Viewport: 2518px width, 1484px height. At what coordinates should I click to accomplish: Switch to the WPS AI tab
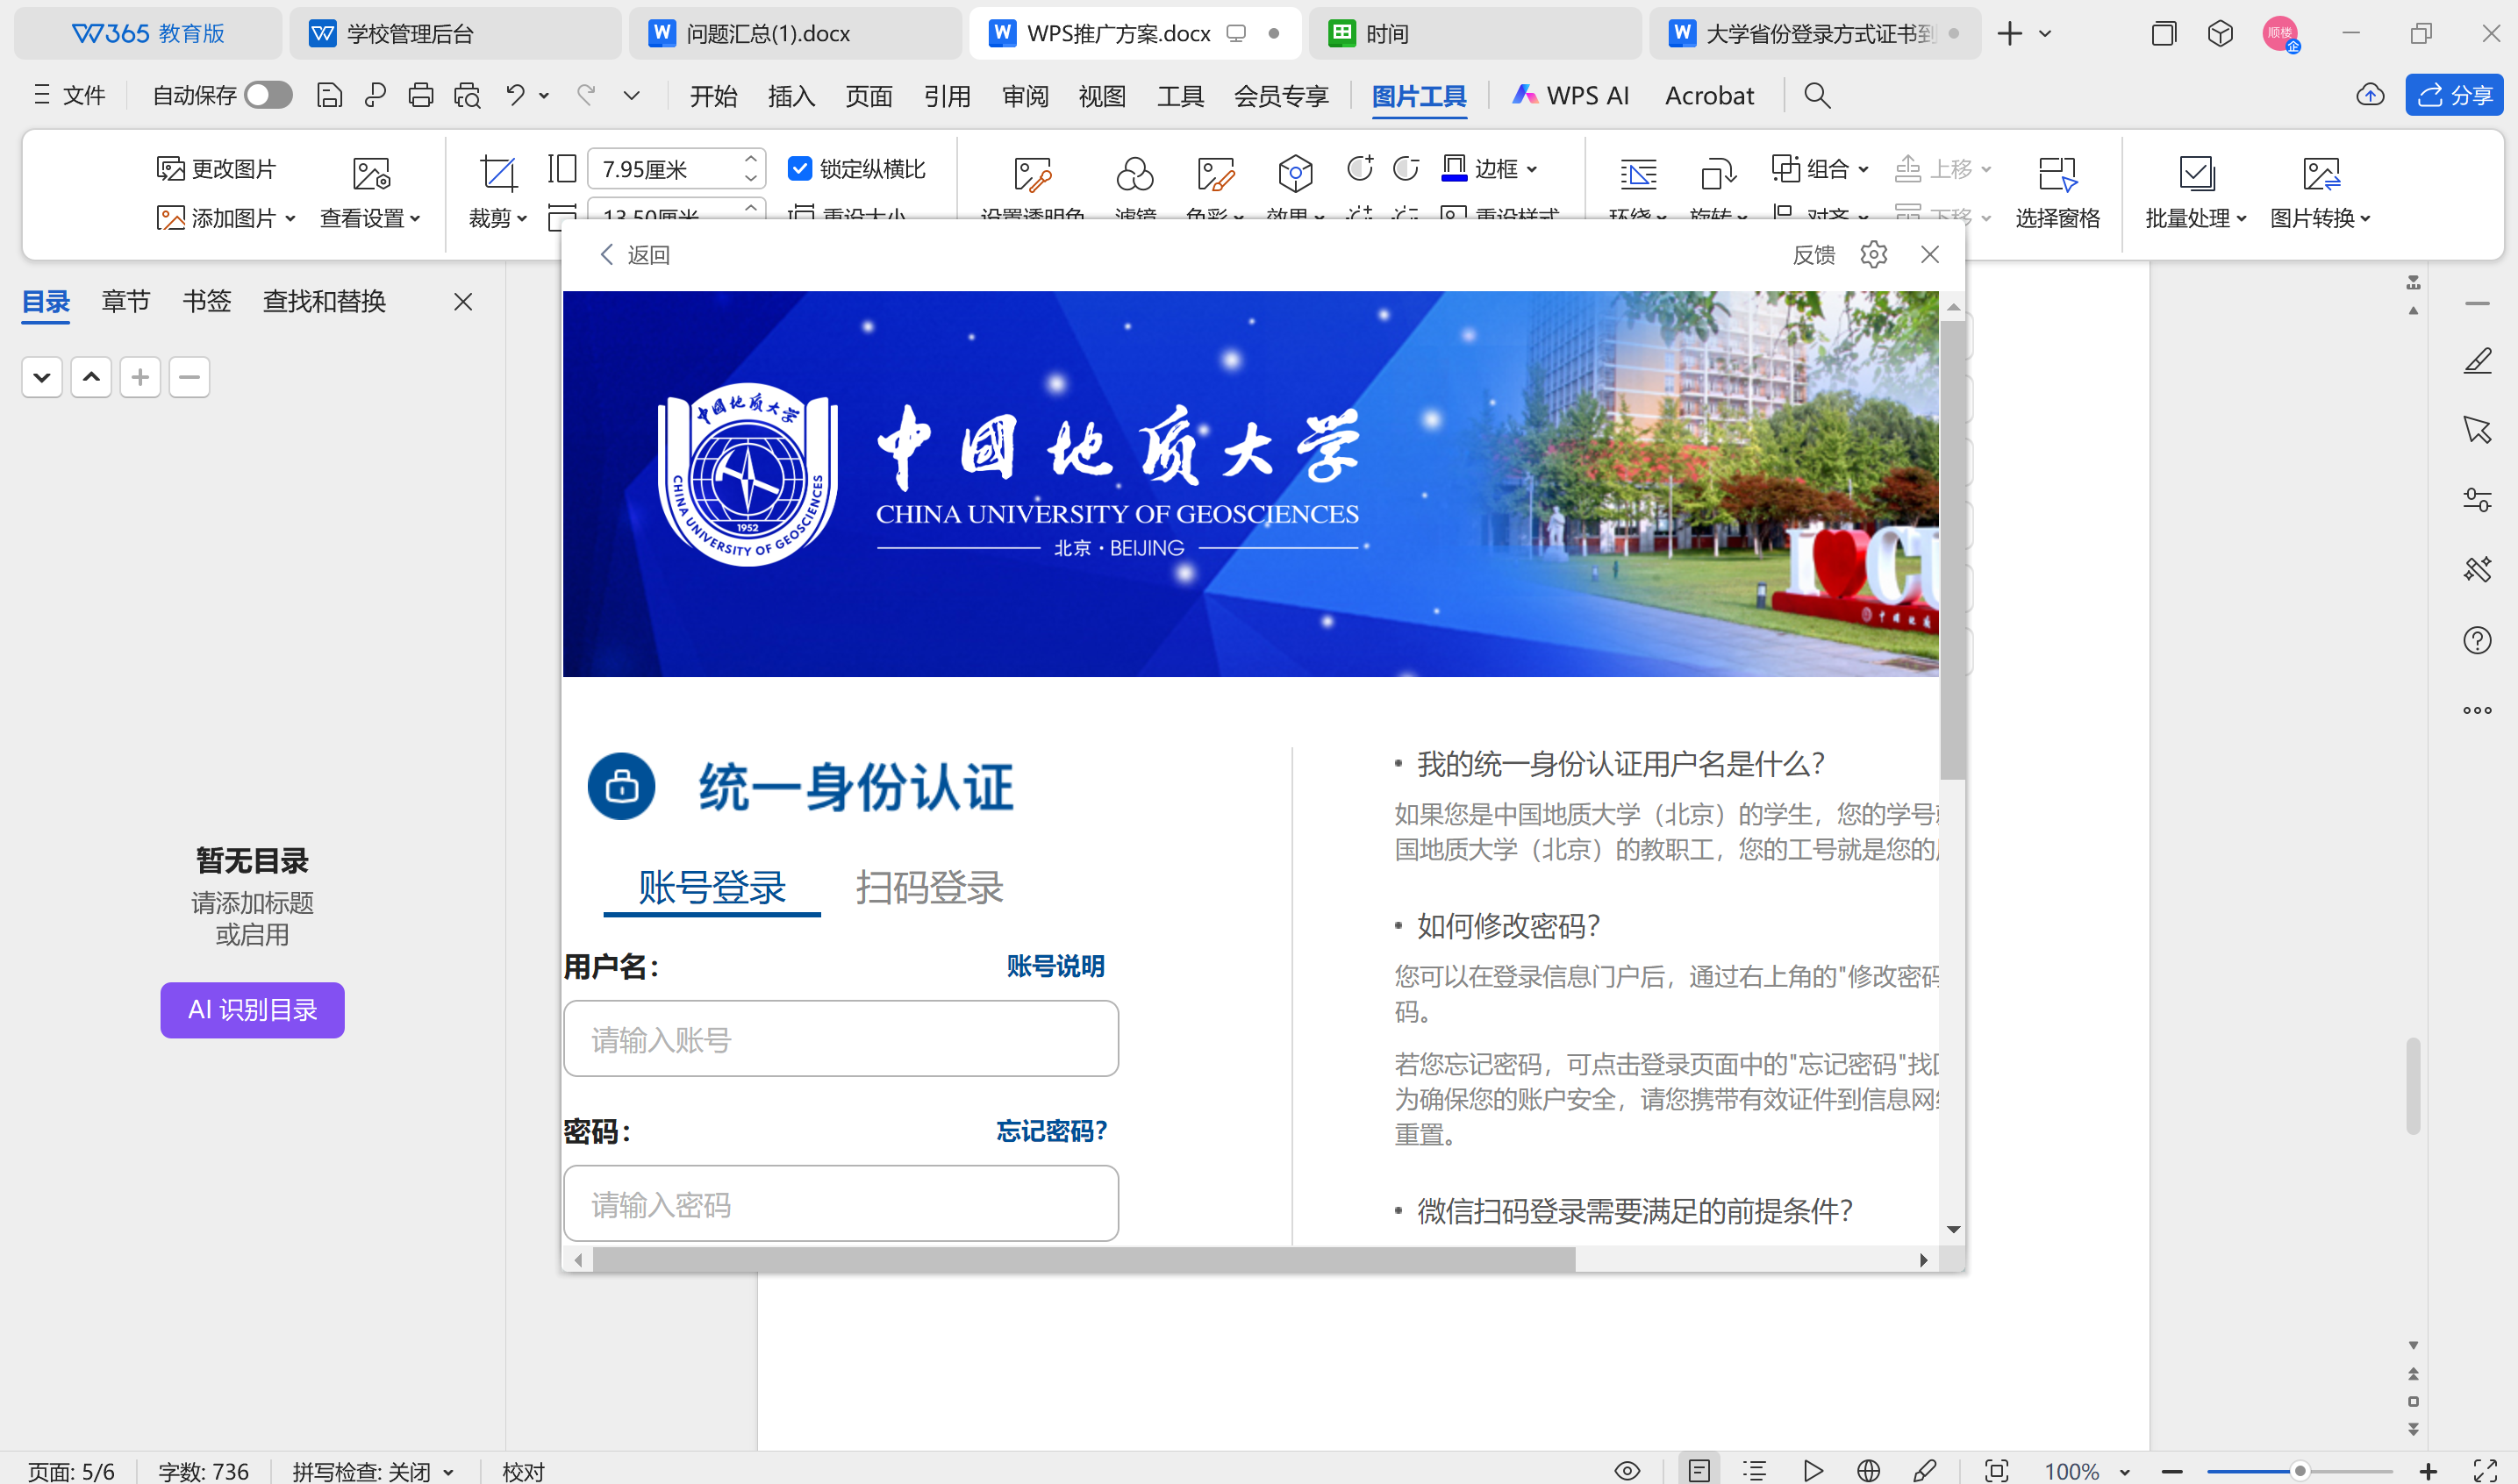pos(1571,95)
